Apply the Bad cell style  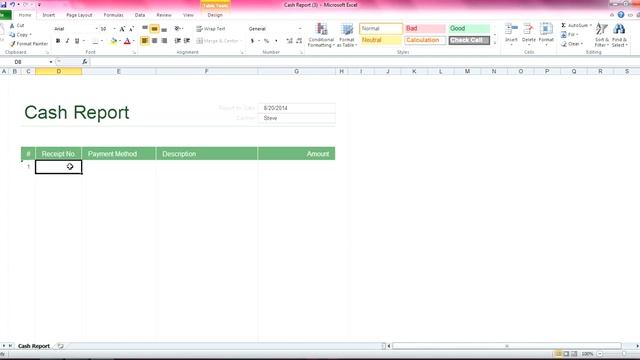click(x=425, y=29)
